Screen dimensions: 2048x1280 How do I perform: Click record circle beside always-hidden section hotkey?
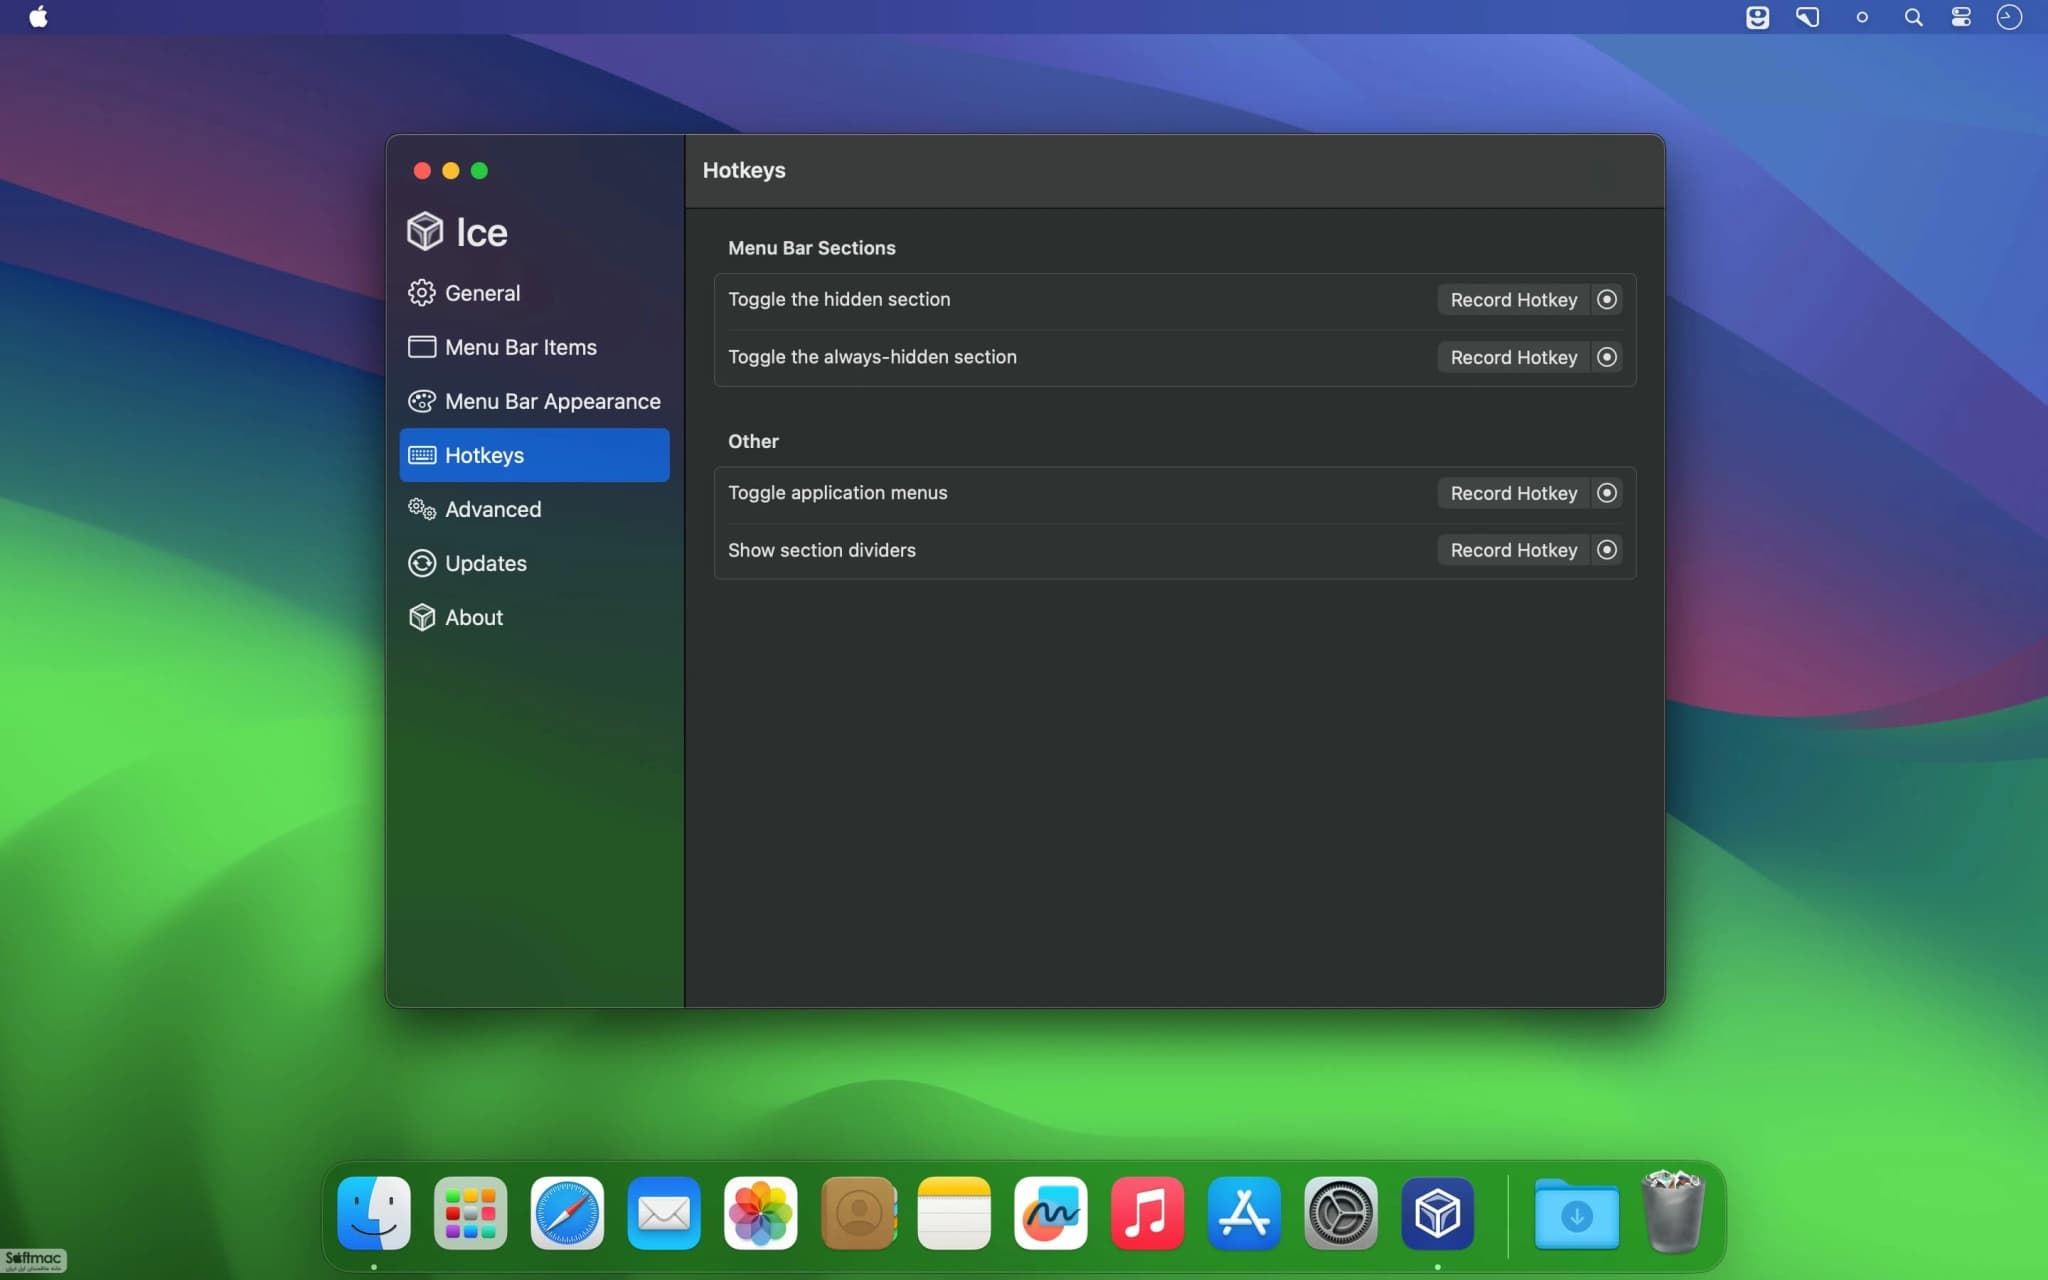tap(1607, 357)
